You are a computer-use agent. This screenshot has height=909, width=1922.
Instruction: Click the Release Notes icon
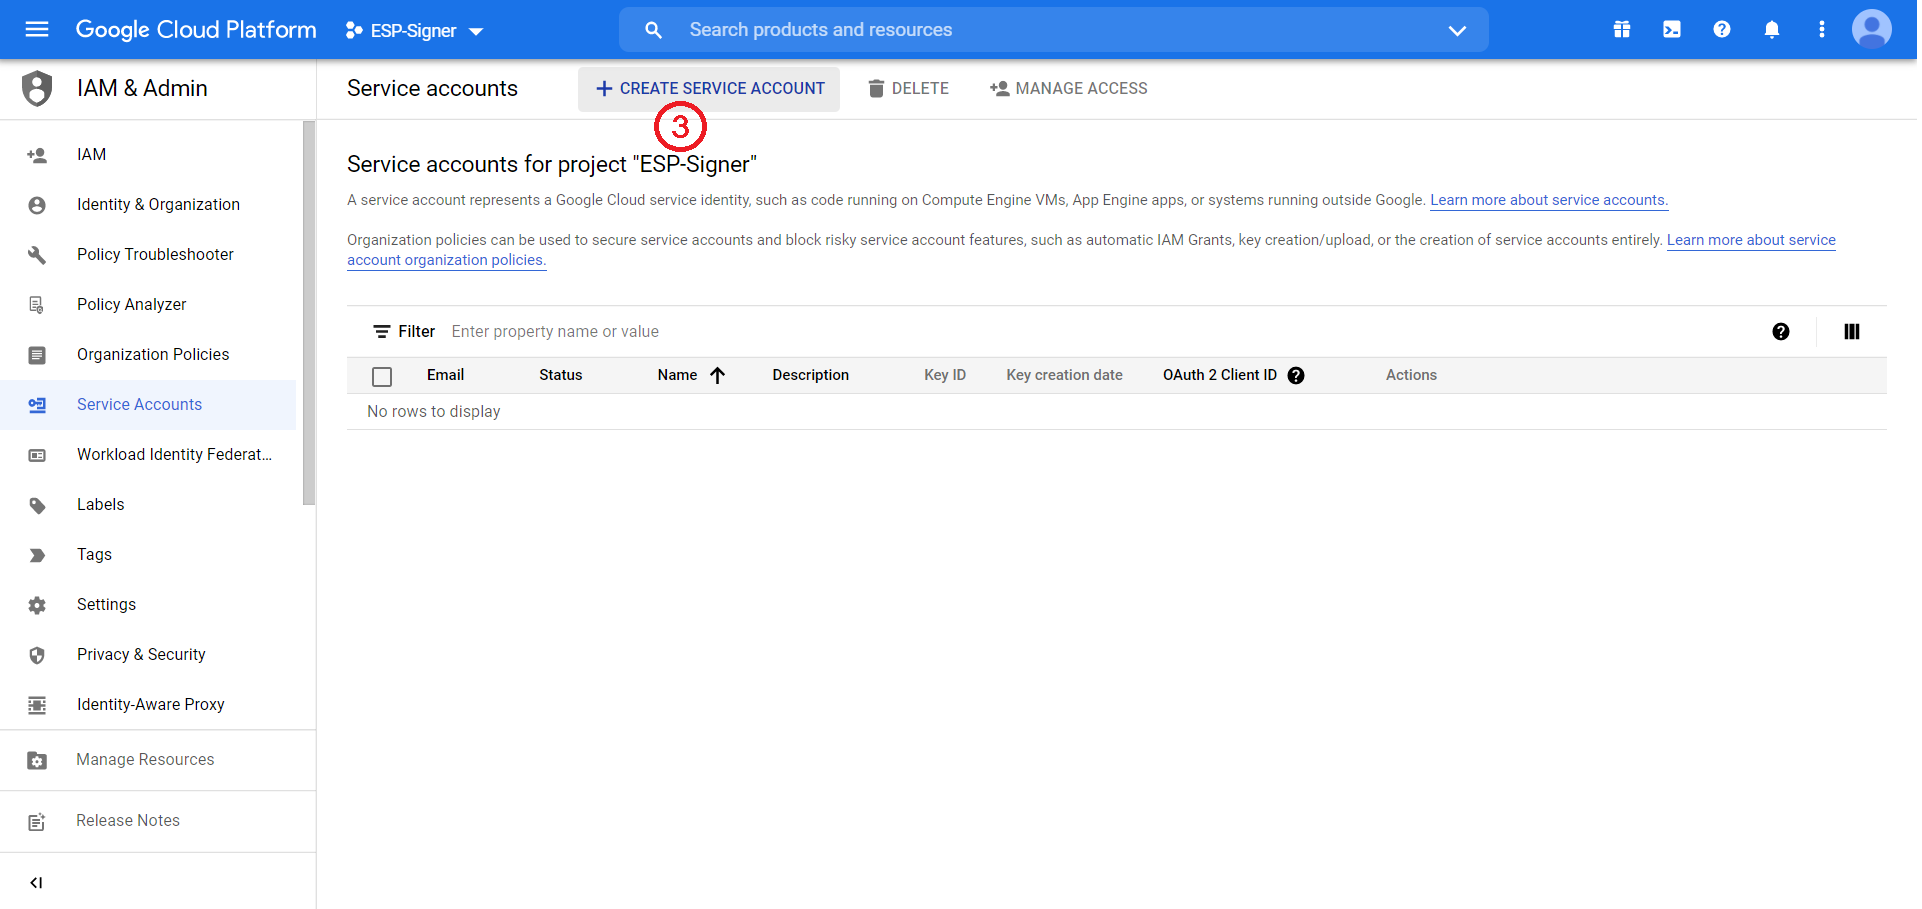(37, 821)
